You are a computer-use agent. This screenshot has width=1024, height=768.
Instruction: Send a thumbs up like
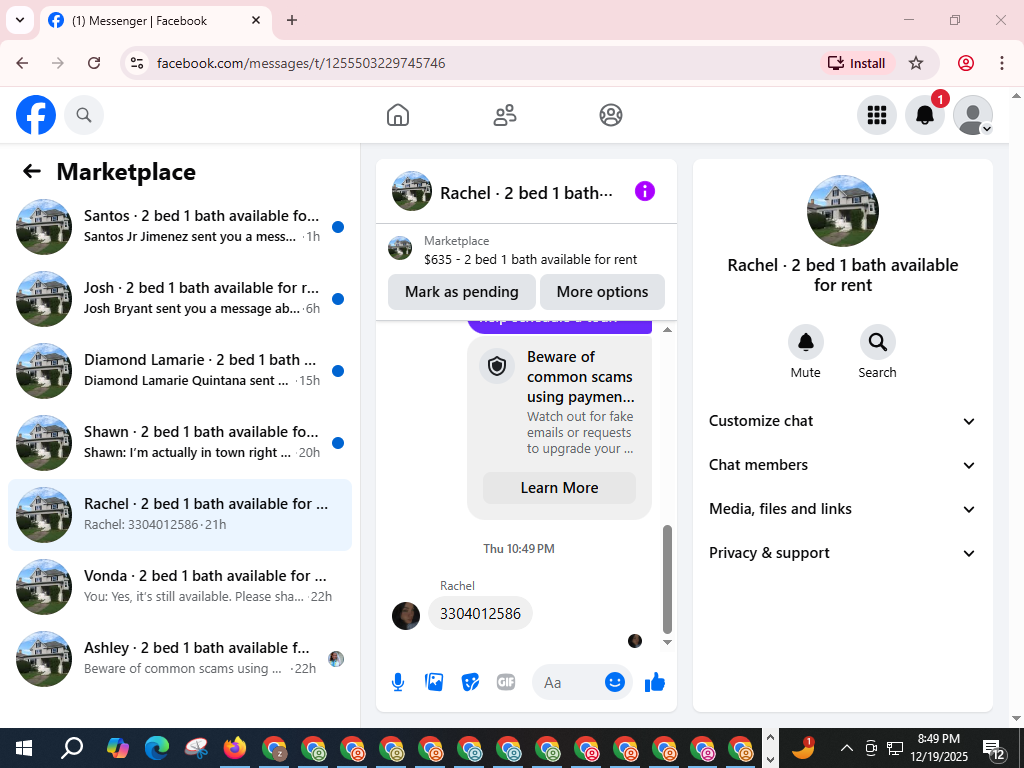[x=654, y=682]
